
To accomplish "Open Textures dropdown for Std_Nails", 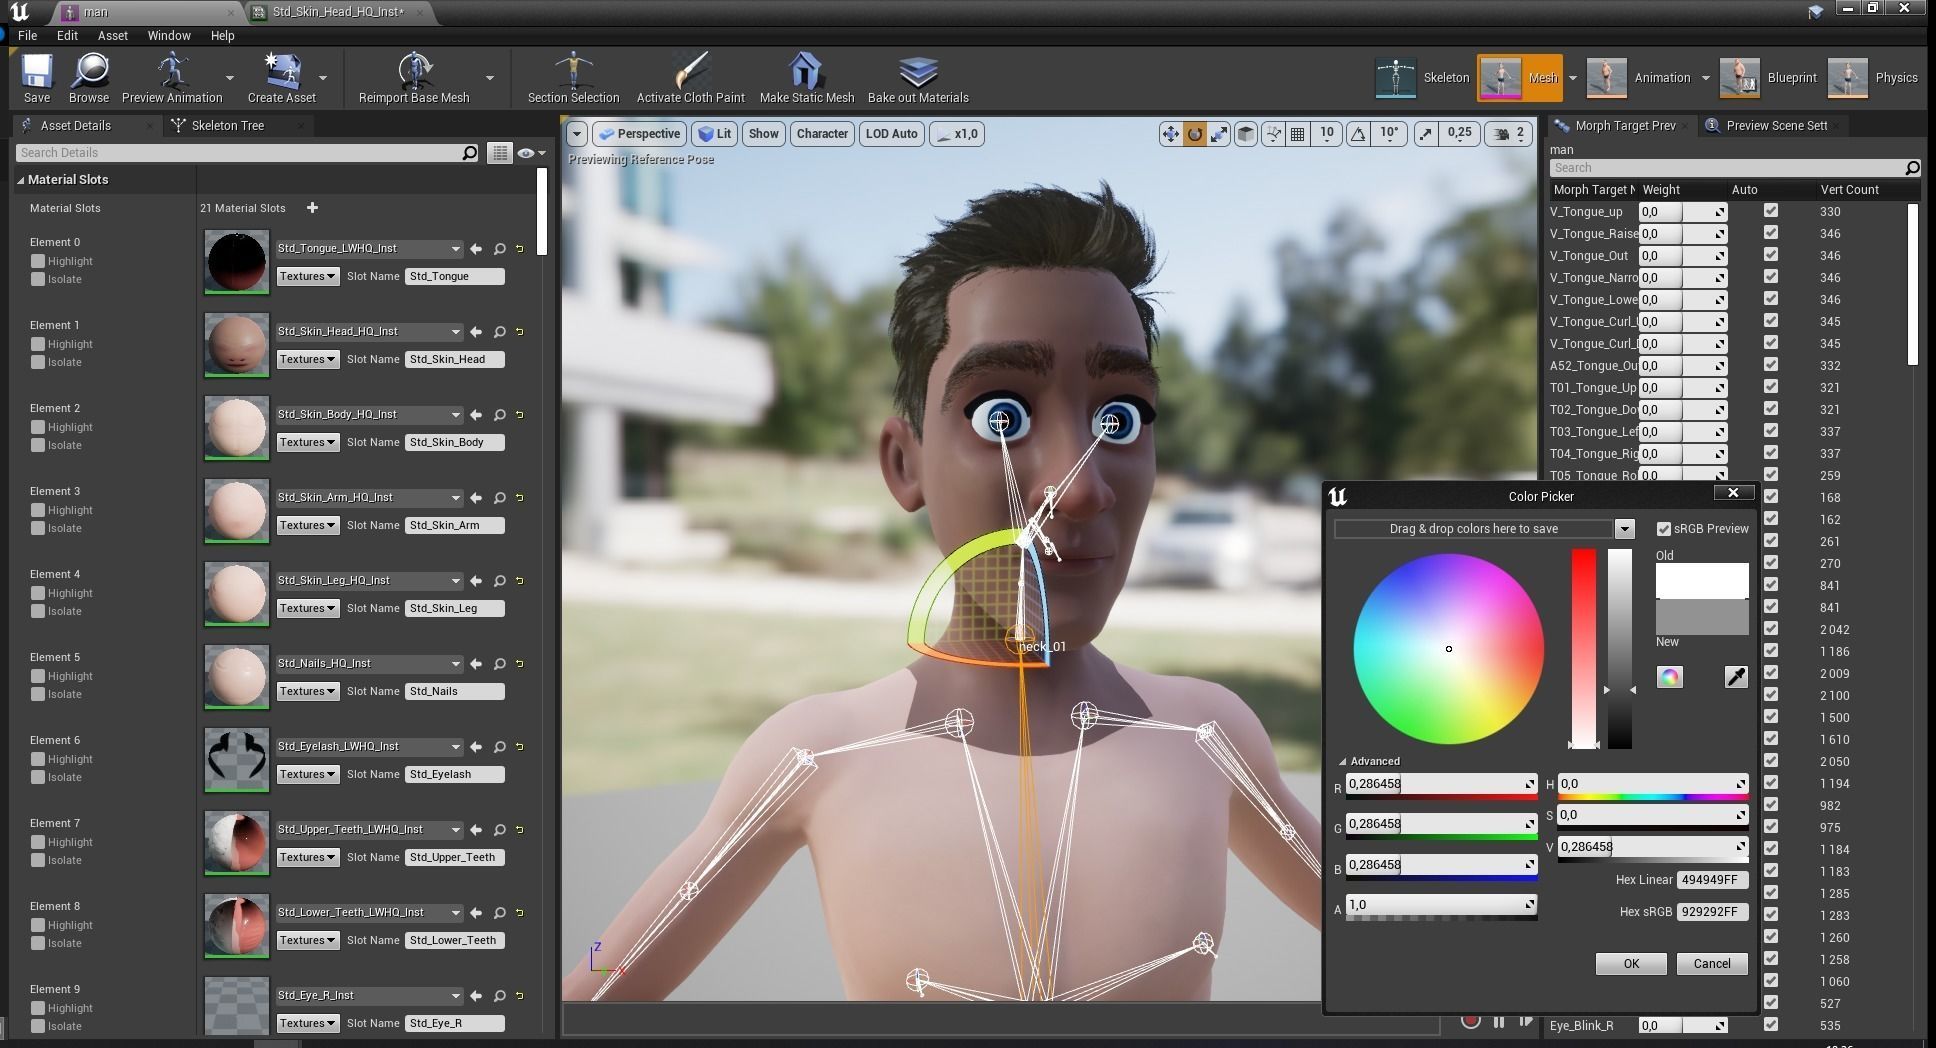I will point(308,691).
